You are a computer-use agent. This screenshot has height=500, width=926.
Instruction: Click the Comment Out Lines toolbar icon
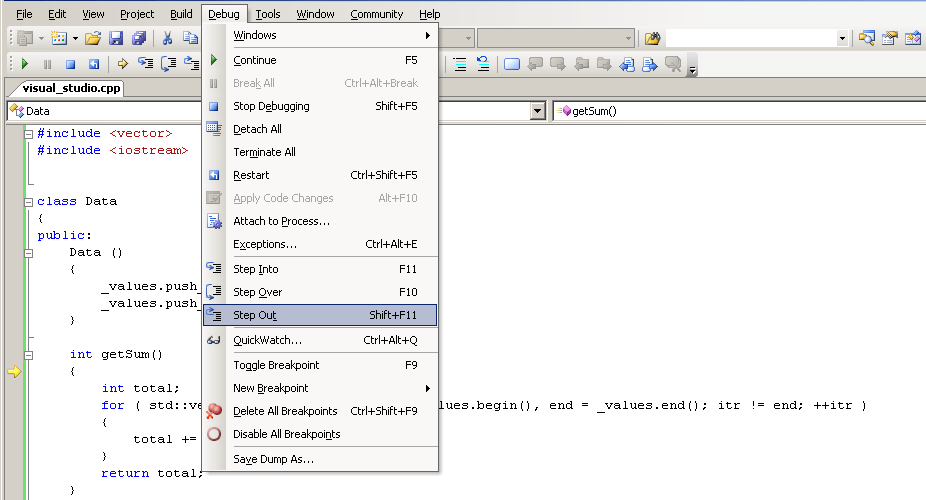(x=460, y=64)
